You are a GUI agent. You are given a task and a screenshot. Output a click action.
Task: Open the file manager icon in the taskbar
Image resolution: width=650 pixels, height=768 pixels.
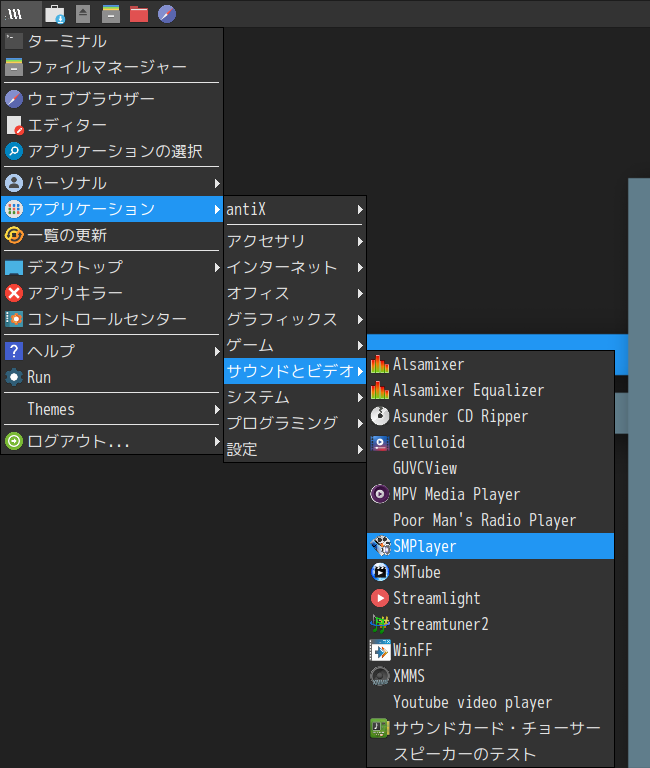click(111, 14)
